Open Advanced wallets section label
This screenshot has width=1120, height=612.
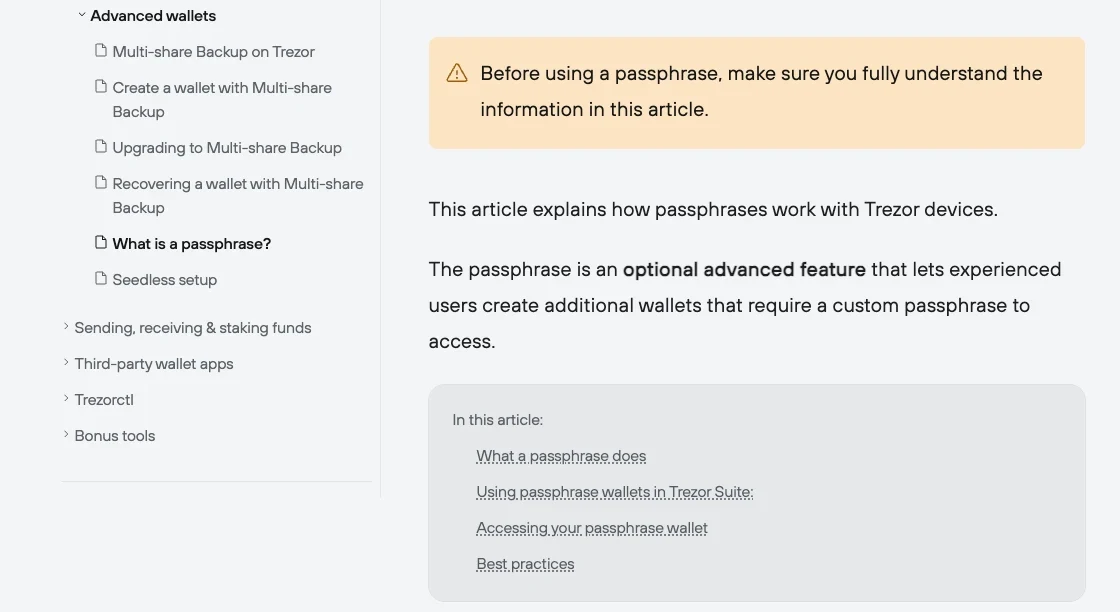click(x=153, y=16)
